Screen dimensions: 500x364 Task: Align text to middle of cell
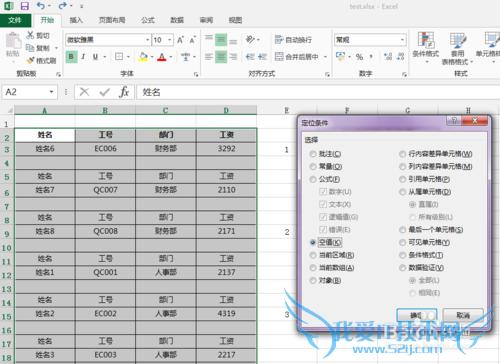[x=221, y=40]
